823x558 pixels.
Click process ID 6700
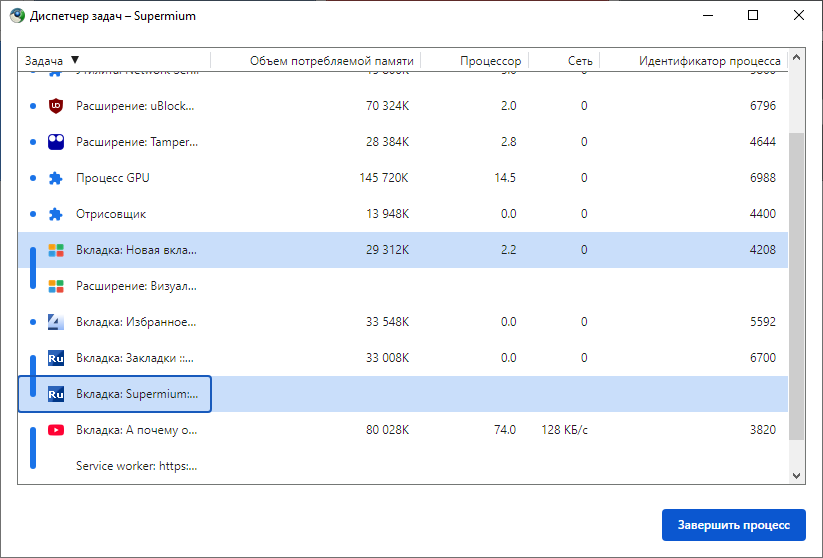tap(763, 358)
